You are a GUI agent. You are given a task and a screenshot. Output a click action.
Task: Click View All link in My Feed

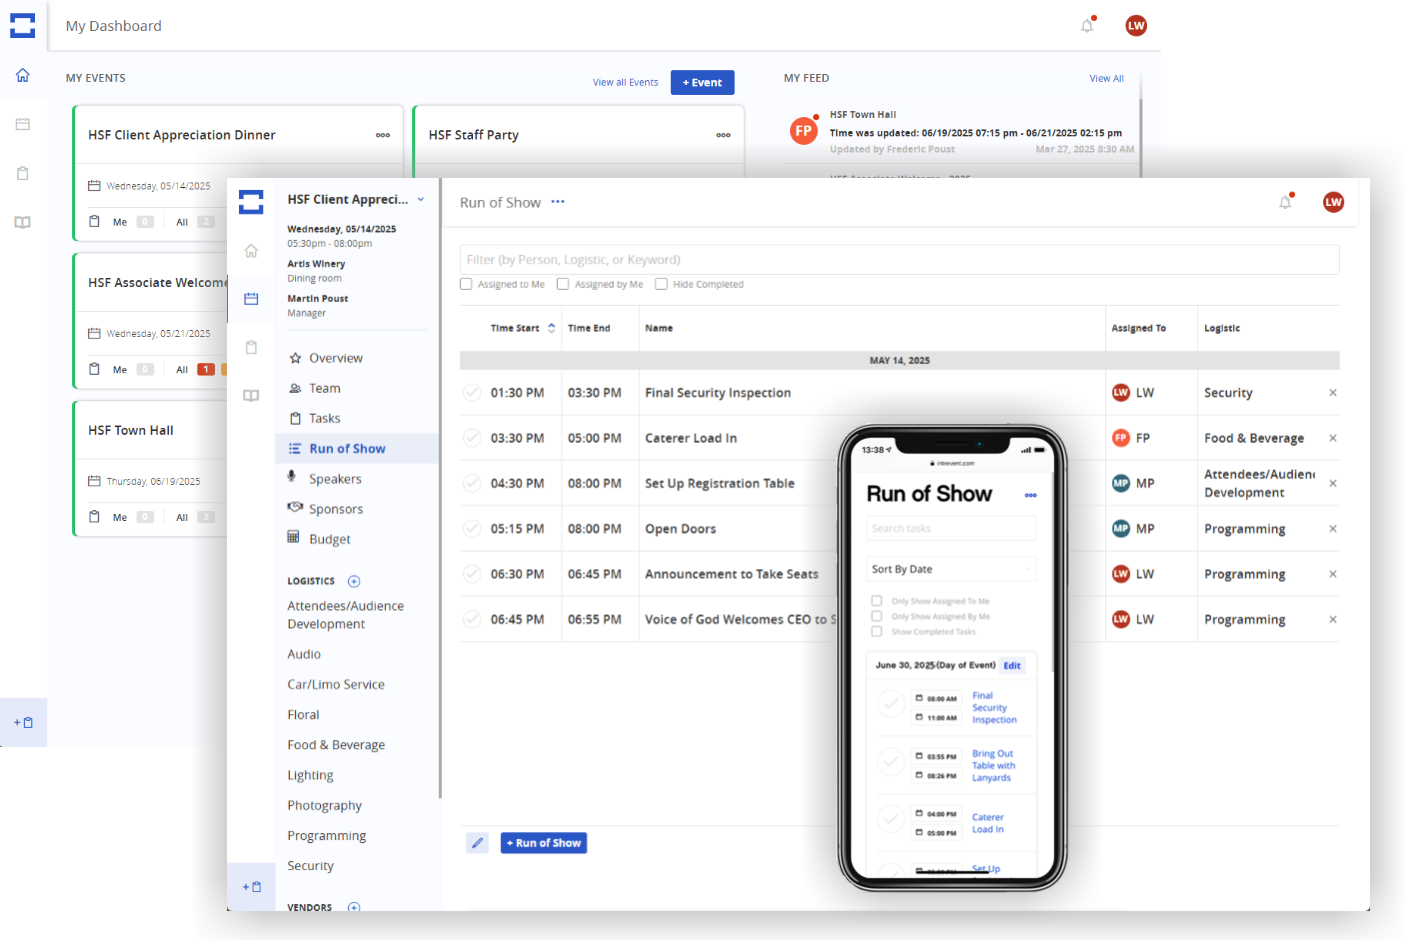click(x=1106, y=78)
